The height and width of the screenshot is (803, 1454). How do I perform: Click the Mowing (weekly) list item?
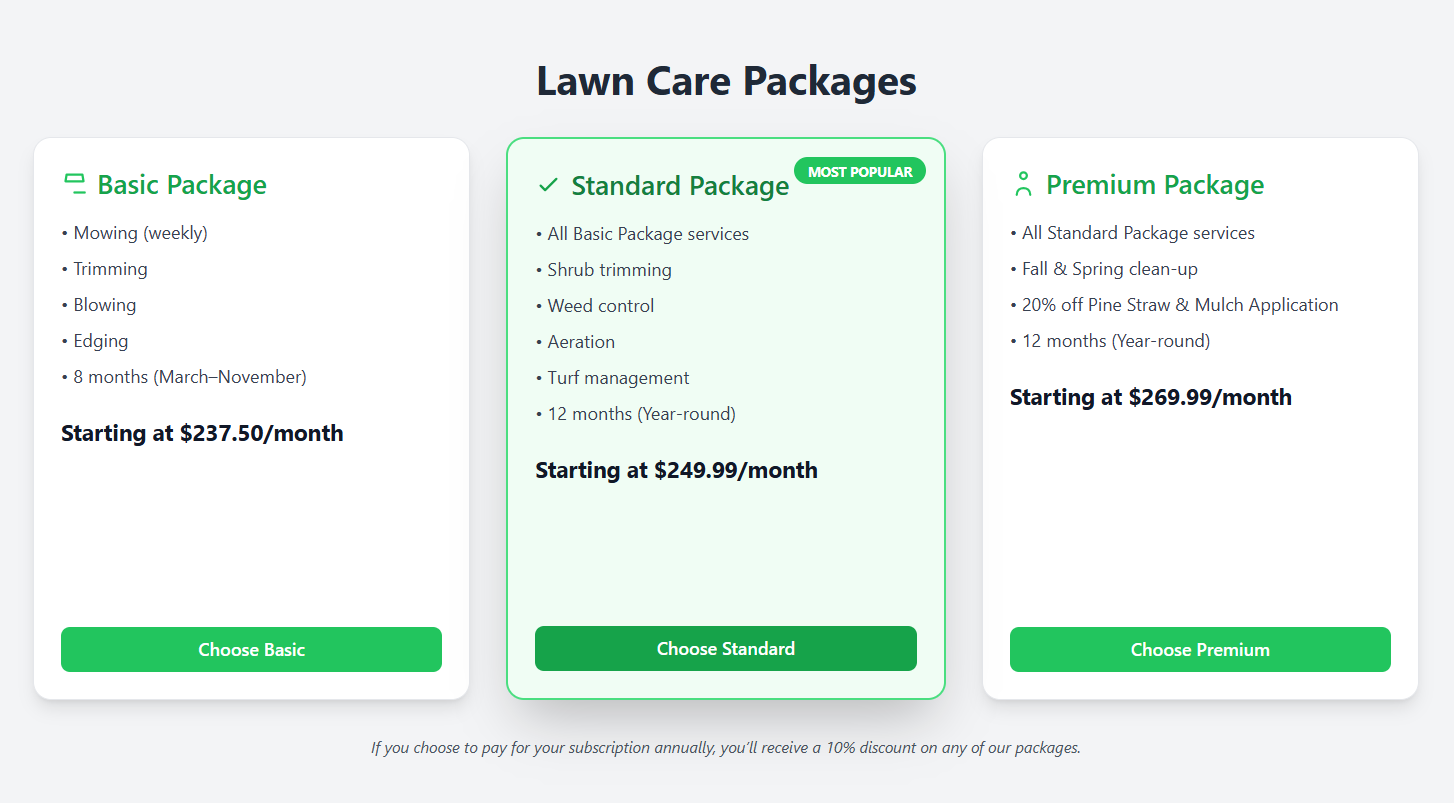[134, 233]
